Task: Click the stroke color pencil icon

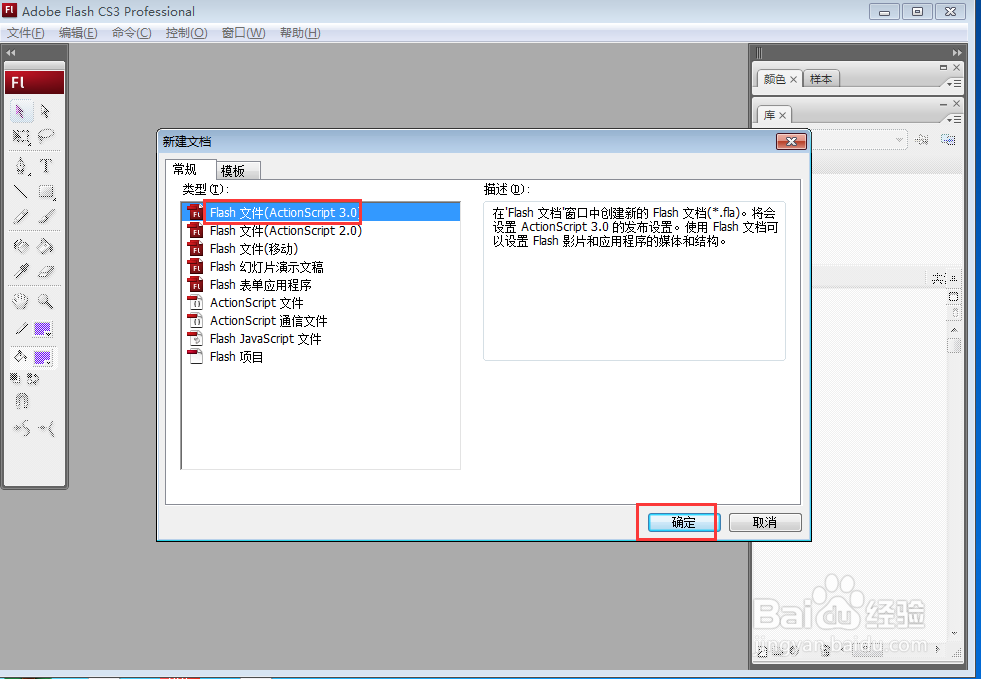Action: coord(21,328)
